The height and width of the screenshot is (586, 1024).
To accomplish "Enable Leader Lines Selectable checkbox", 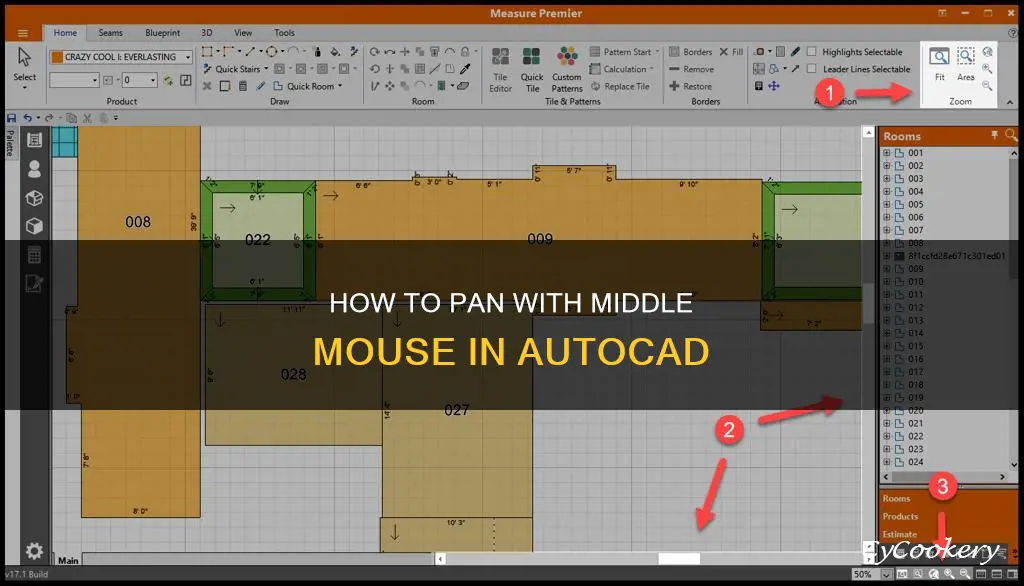I will point(812,69).
